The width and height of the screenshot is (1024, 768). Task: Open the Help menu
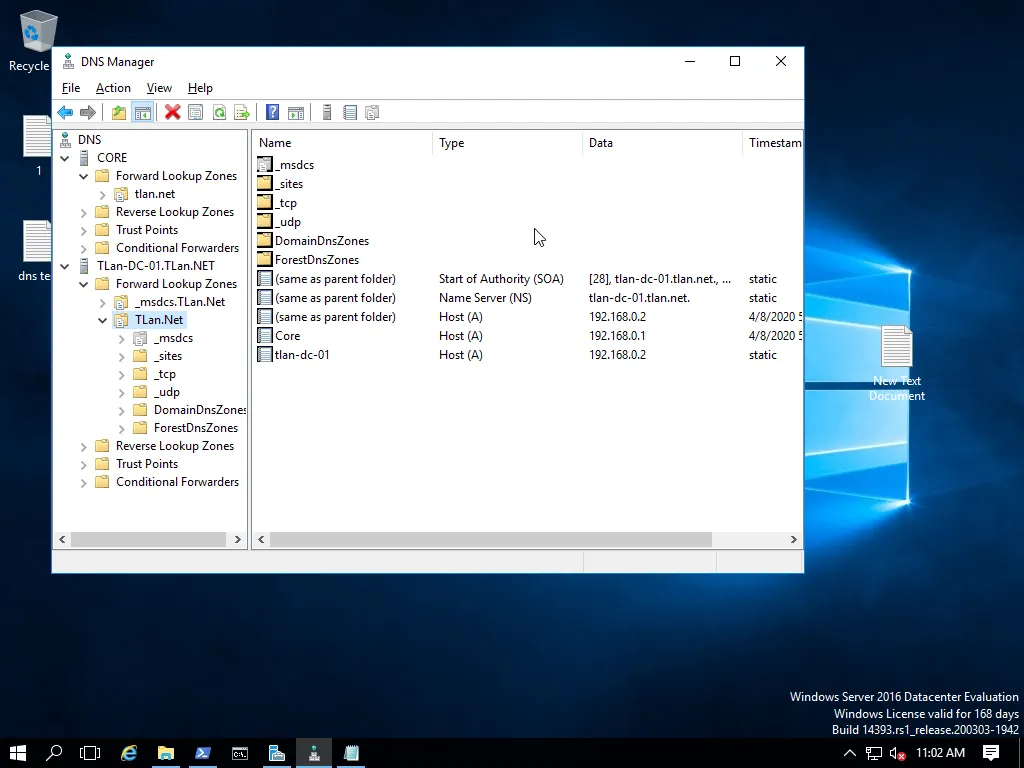pyautogui.click(x=200, y=88)
